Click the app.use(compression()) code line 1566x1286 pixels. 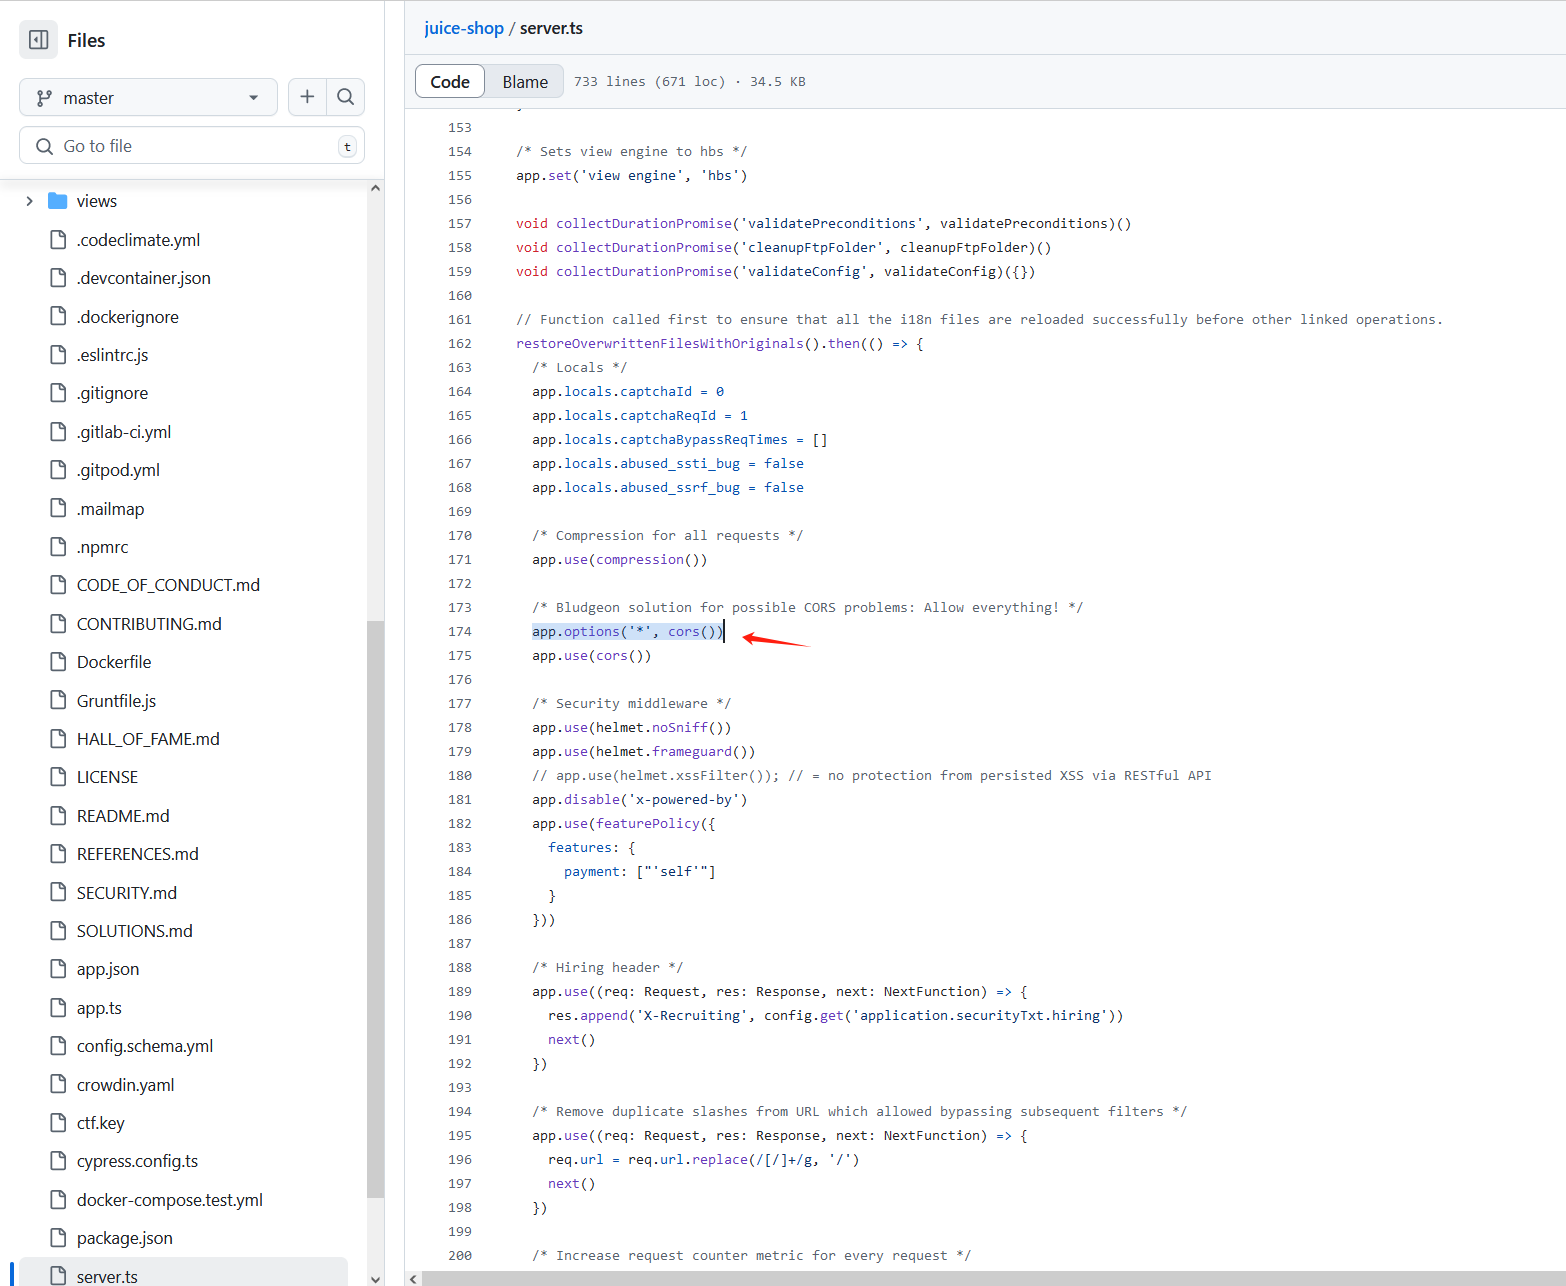[x=620, y=560]
